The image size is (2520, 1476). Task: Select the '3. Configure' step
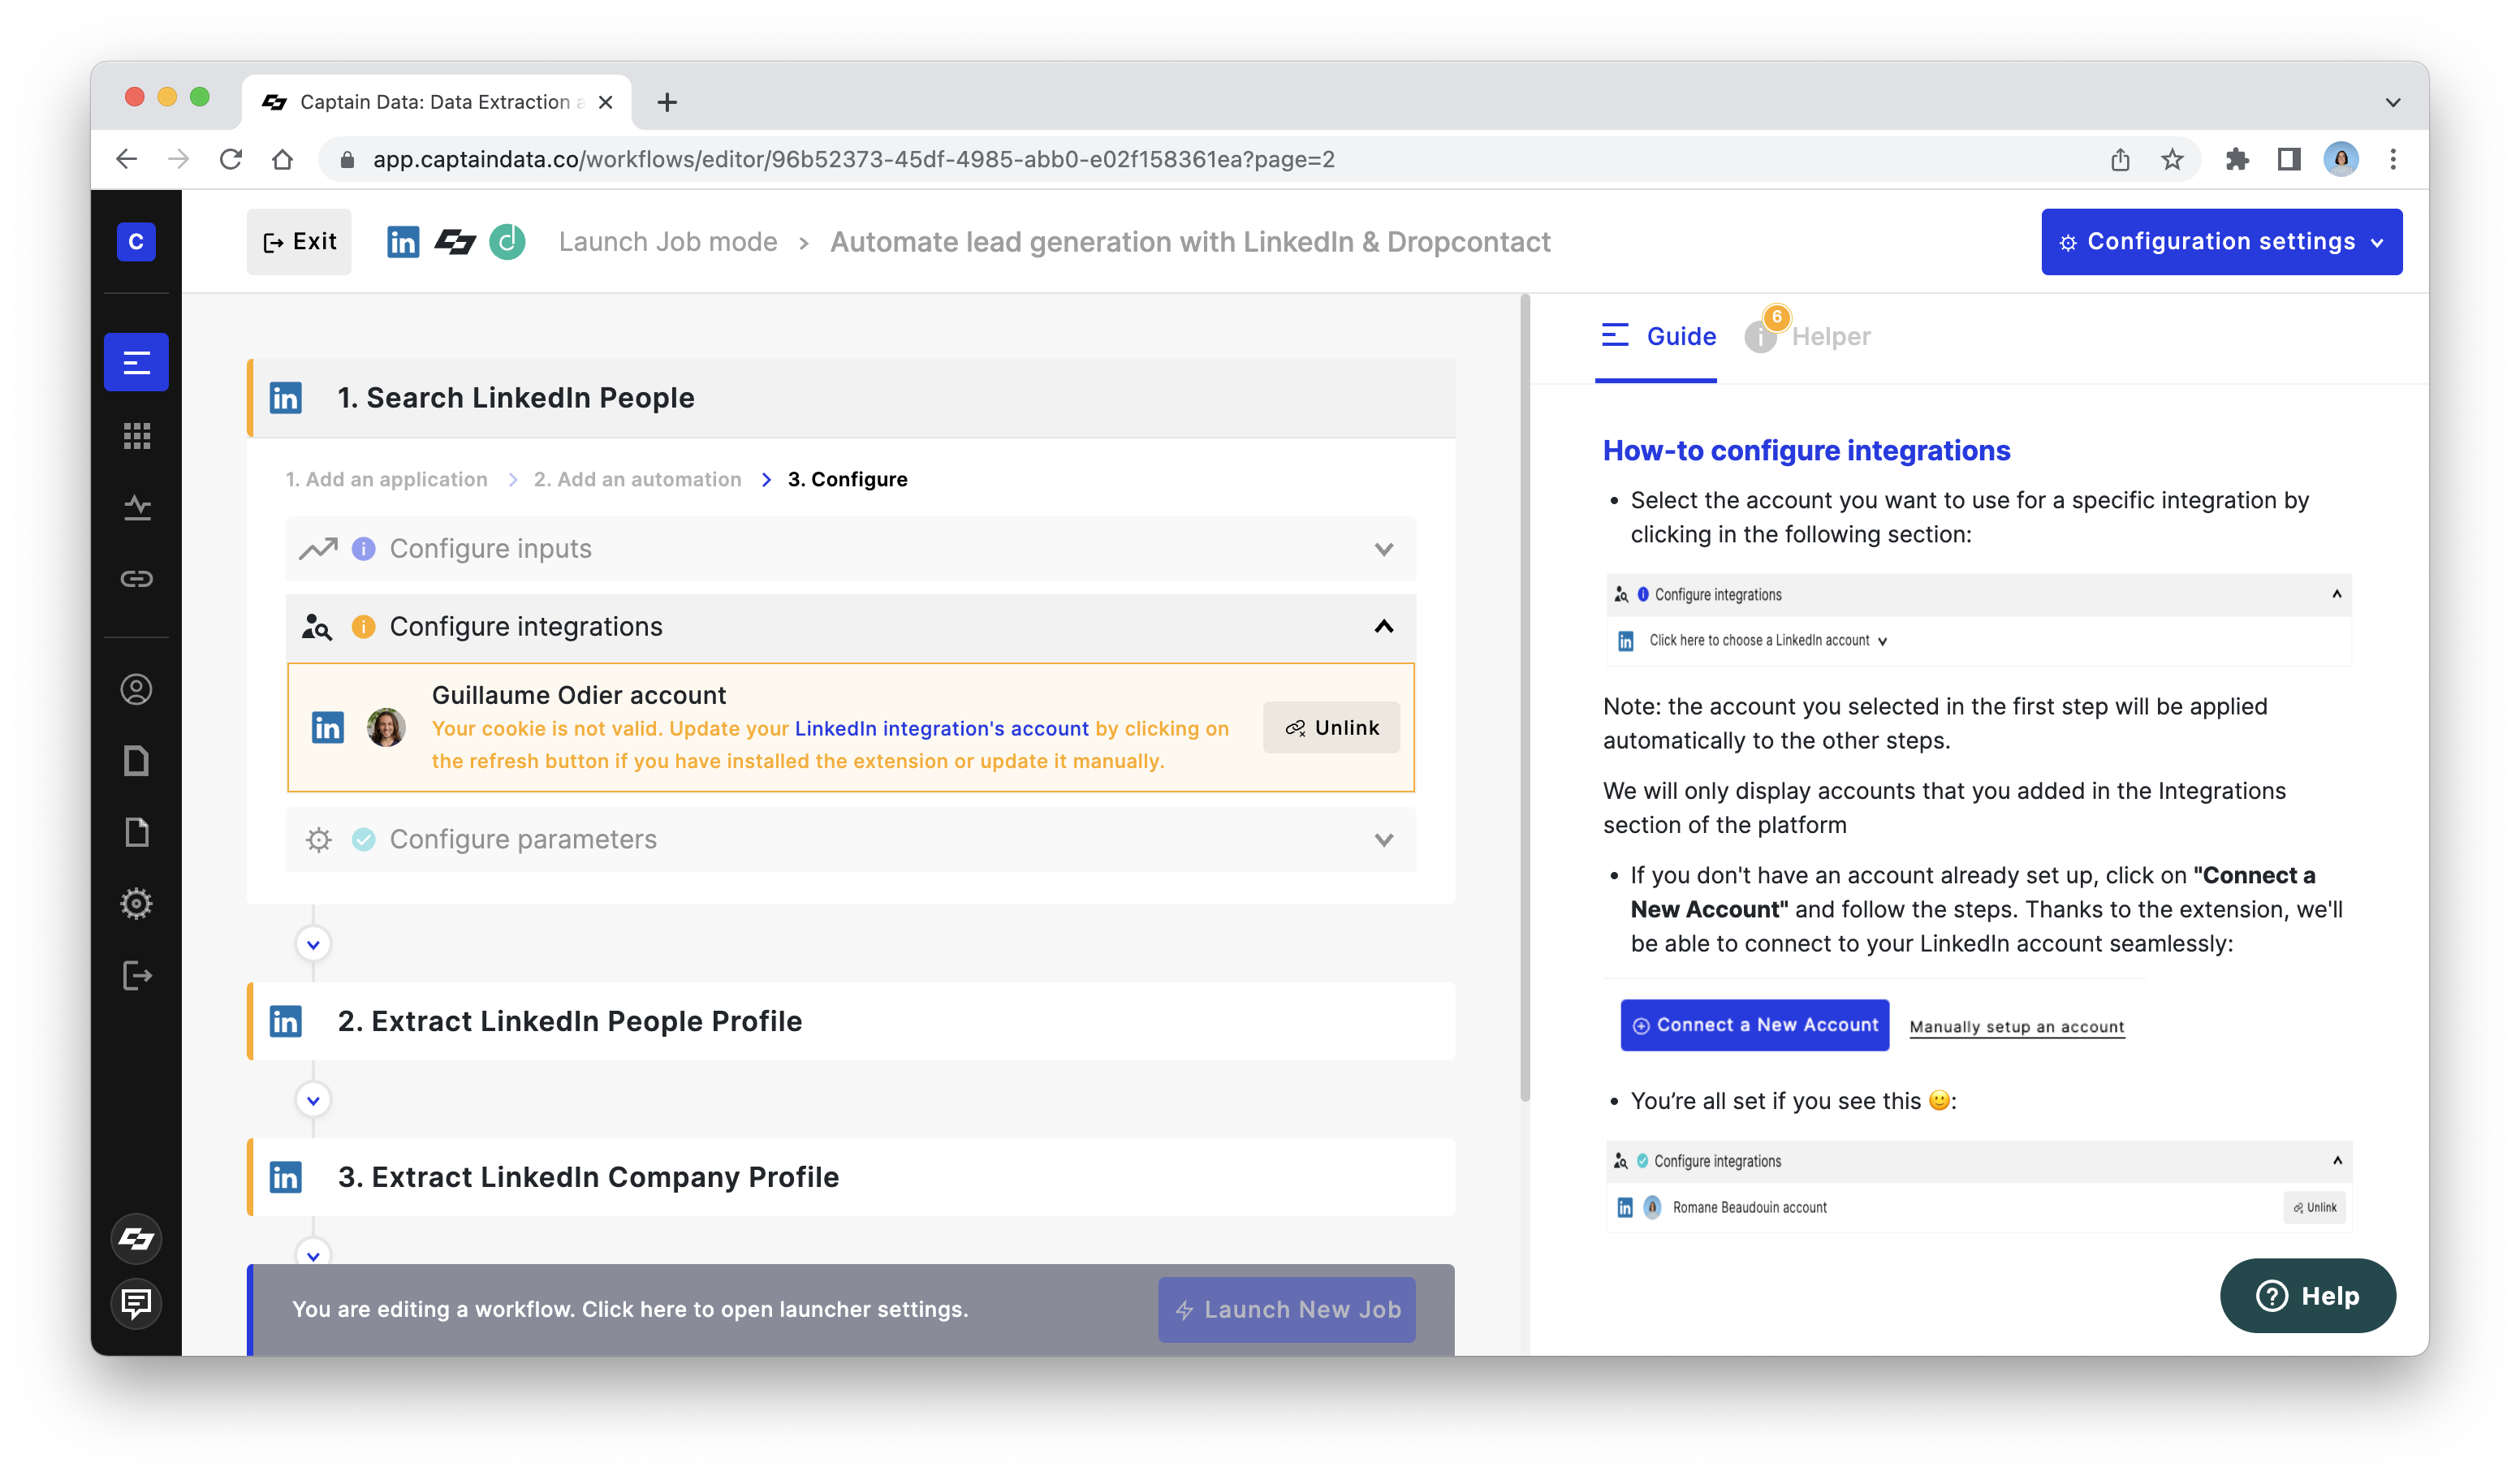(x=847, y=479)
